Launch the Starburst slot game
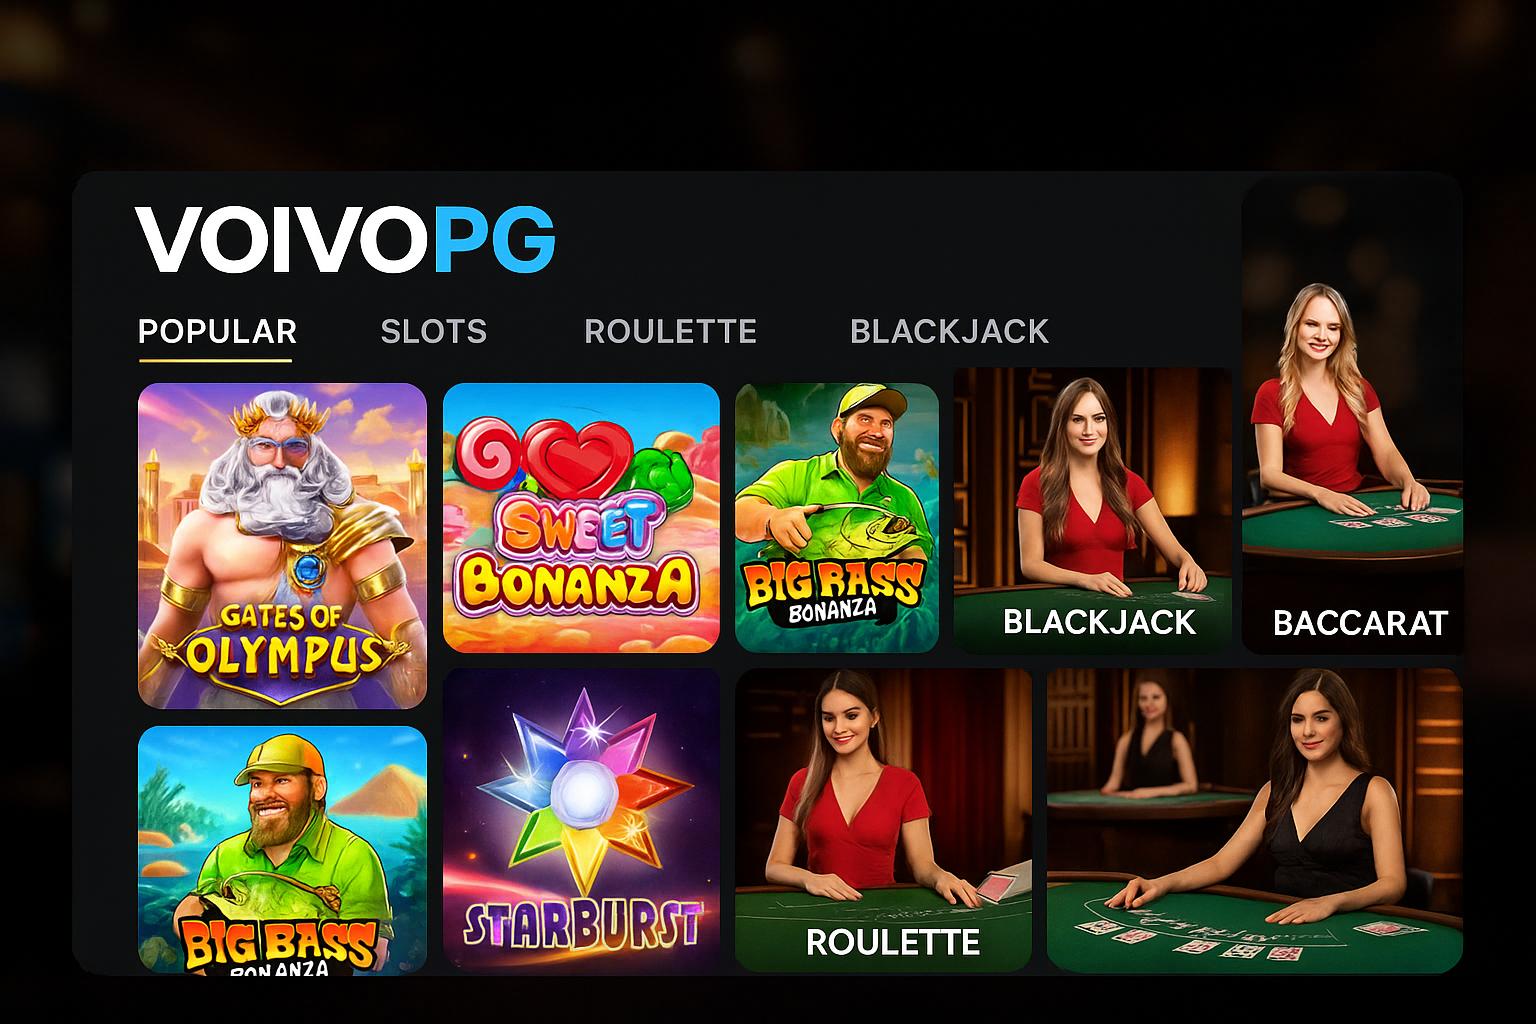Image resolution: width=1536 pixels, height=1024 pixels. click(x=581, y=820)
